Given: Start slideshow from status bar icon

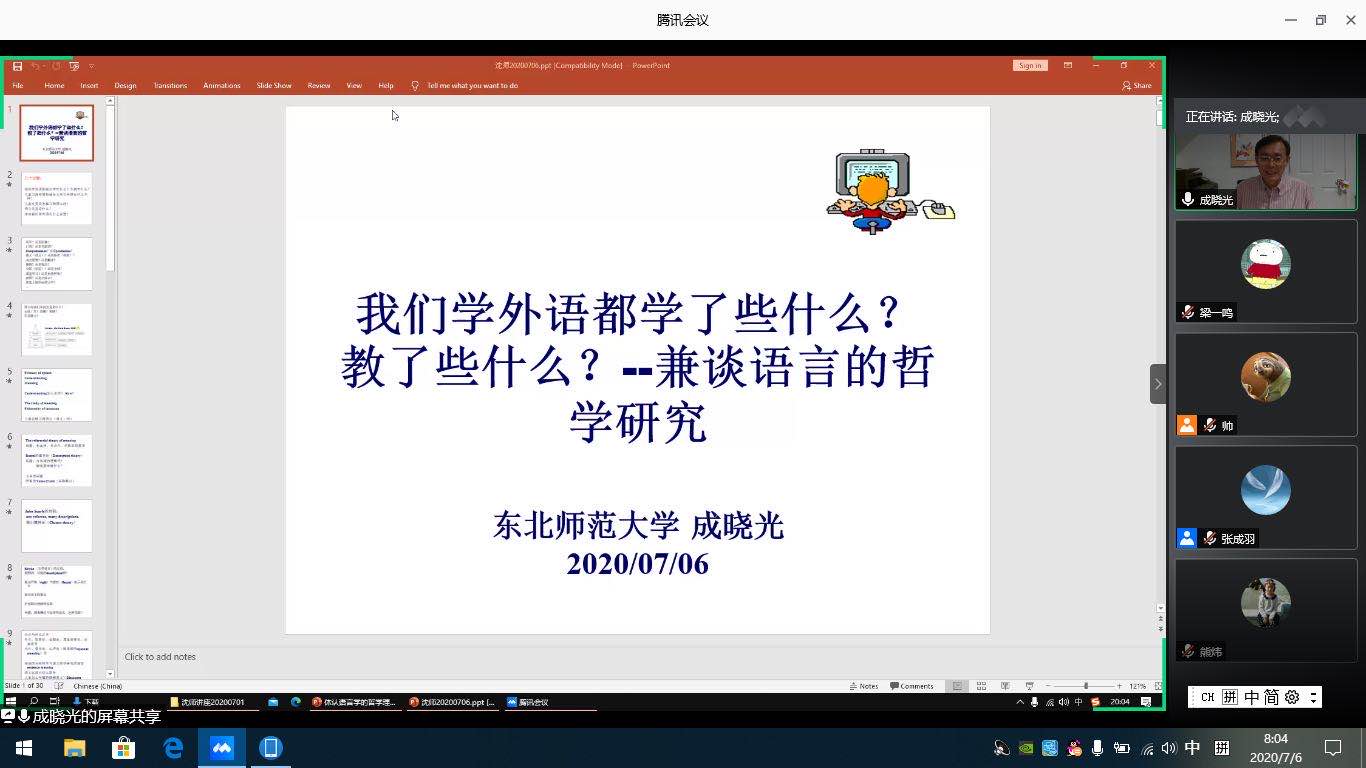Looking at the screenshot, I should pos(1029,686).
